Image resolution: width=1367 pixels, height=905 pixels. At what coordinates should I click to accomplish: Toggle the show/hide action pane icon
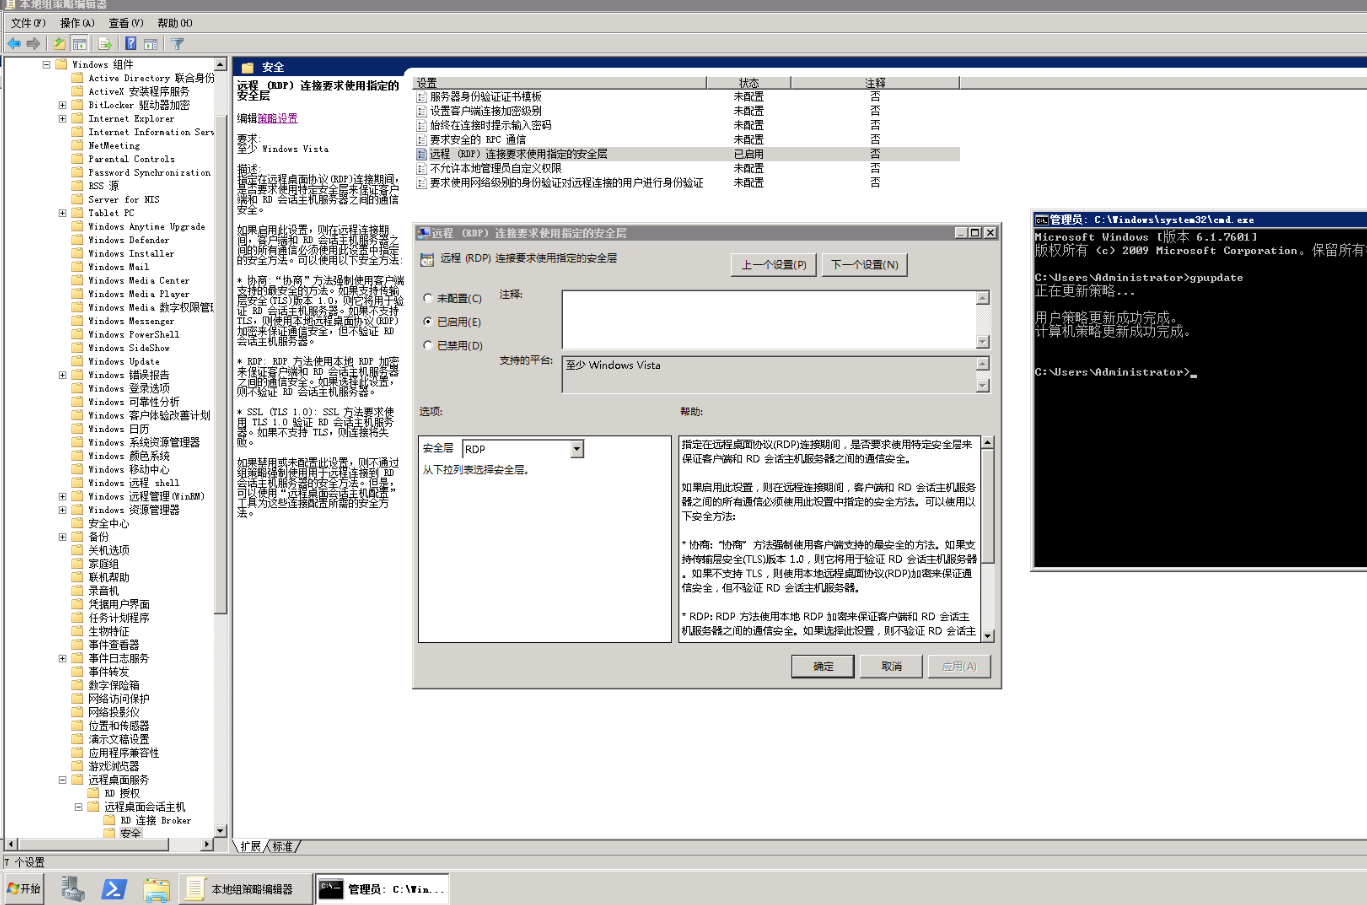pos(150,43)
